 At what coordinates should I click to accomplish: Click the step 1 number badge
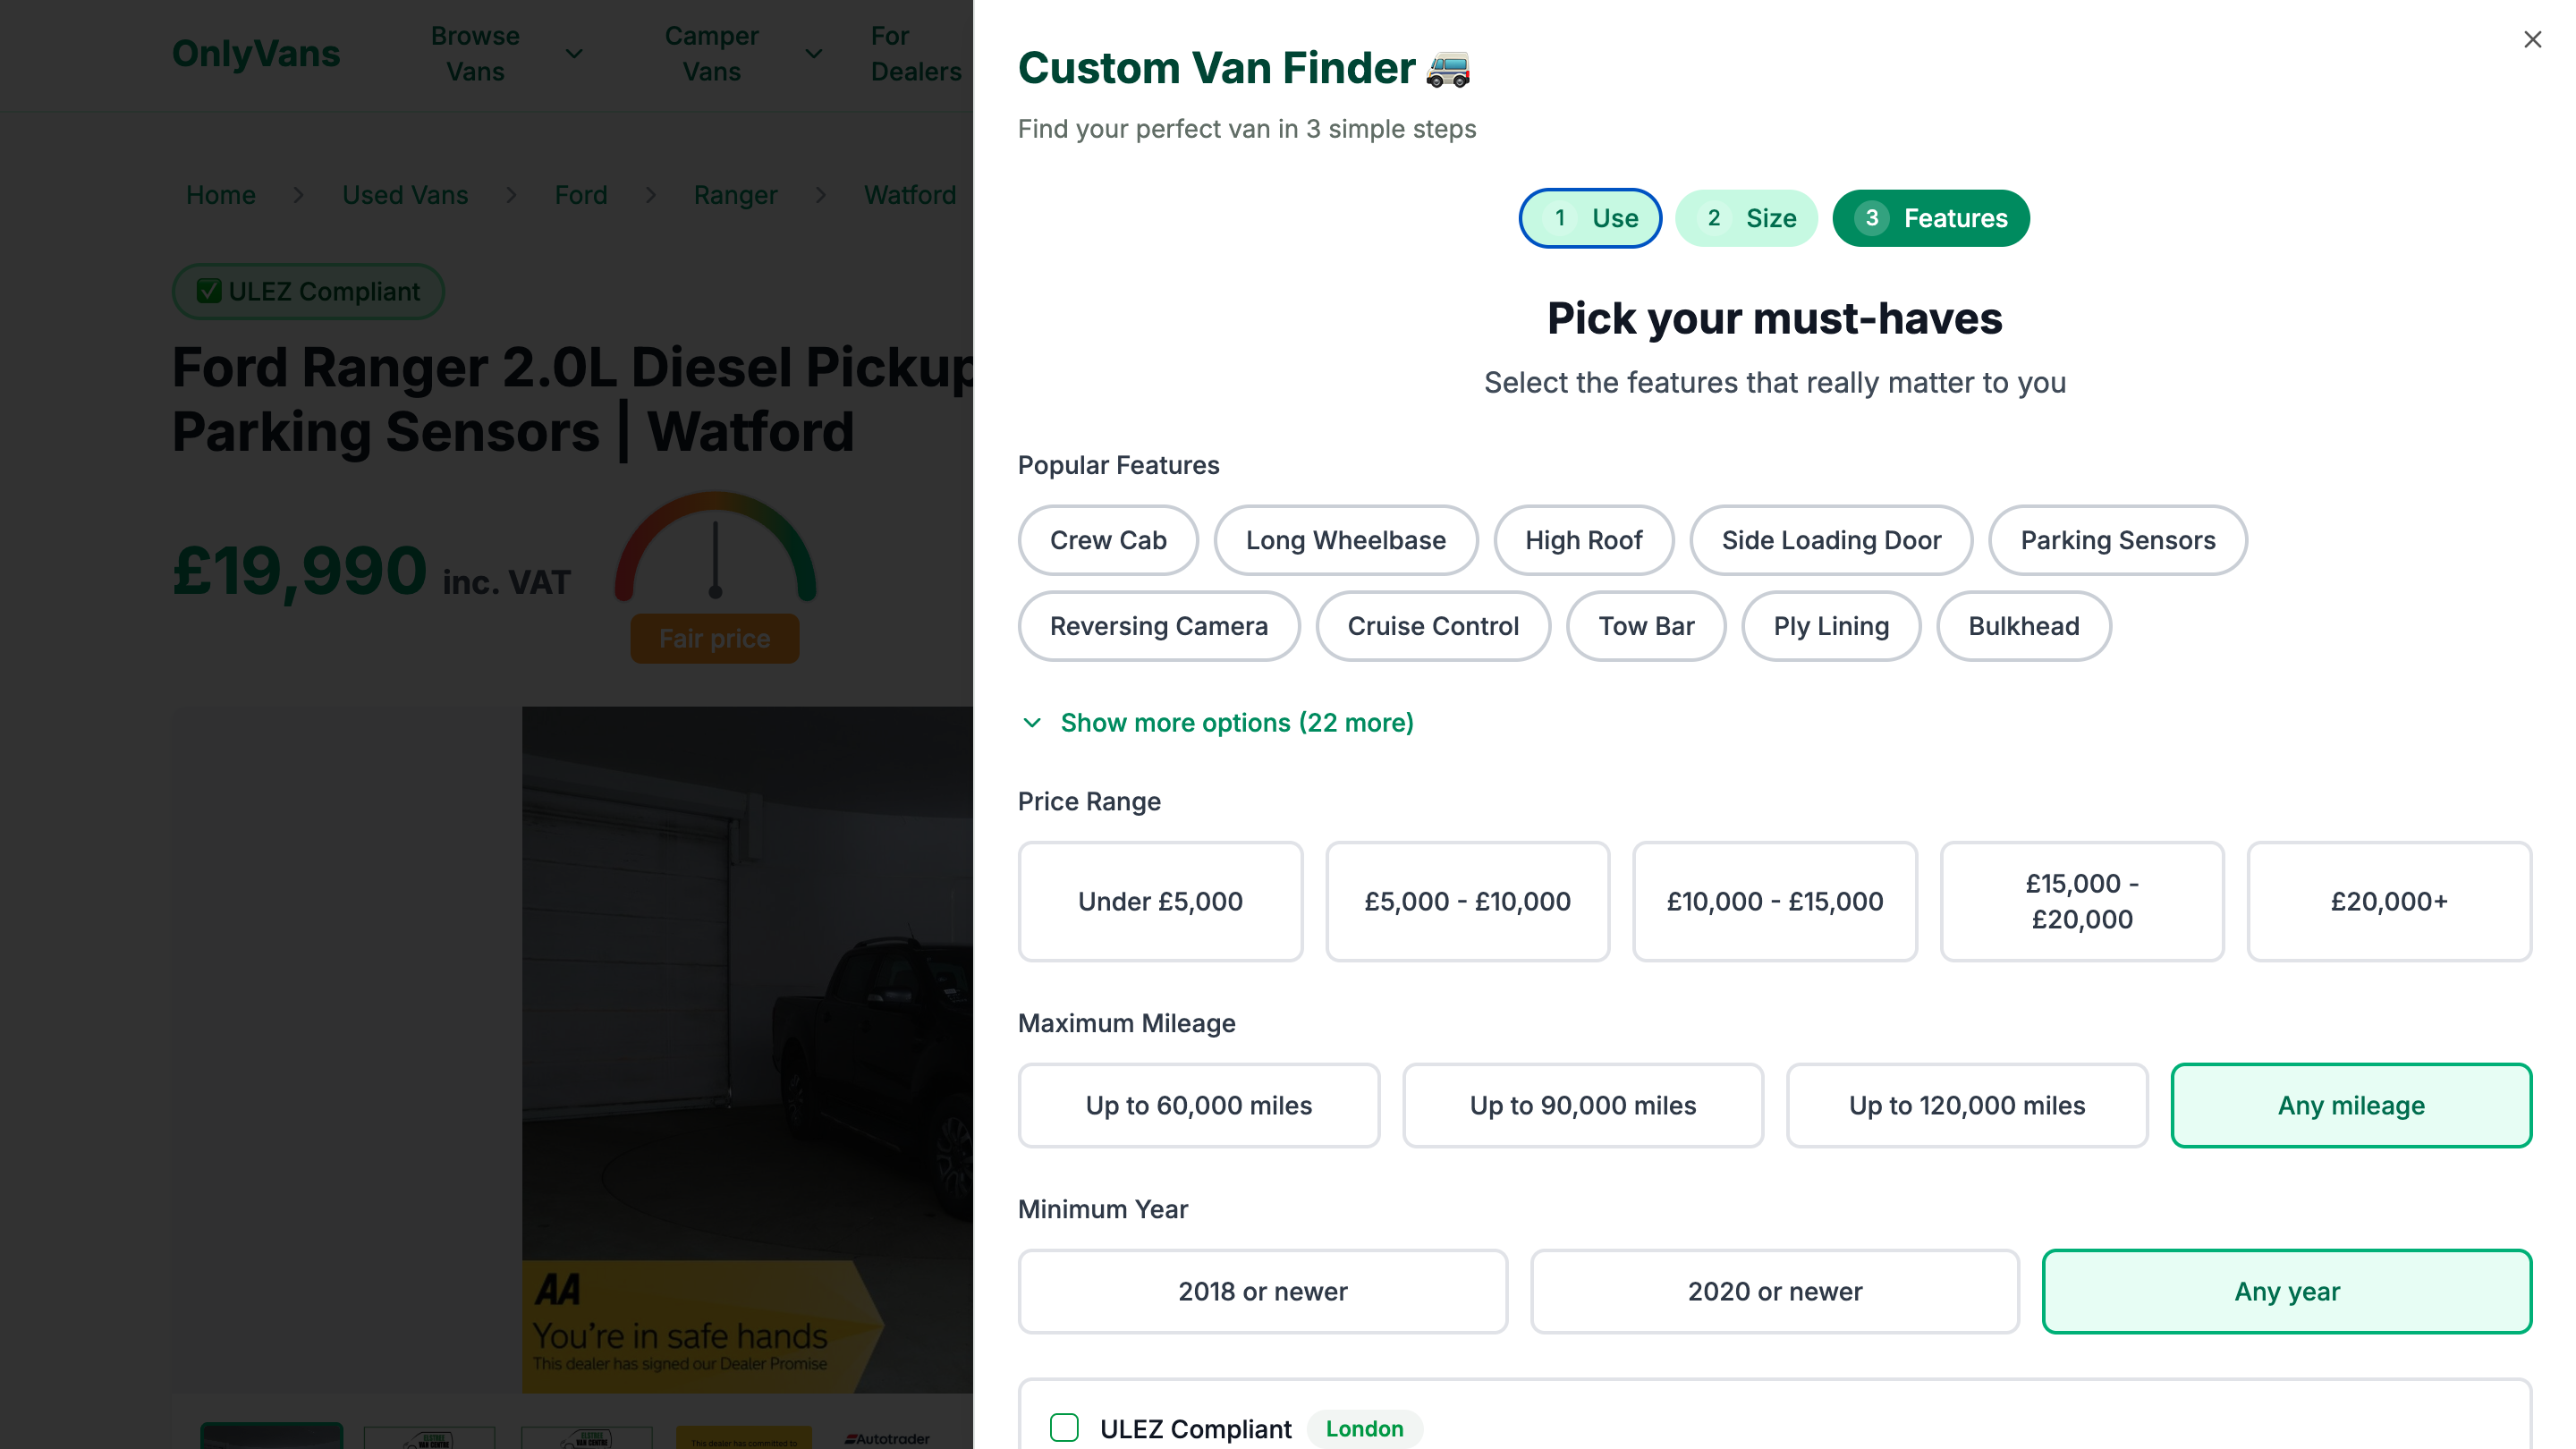tap(1559, 218)
